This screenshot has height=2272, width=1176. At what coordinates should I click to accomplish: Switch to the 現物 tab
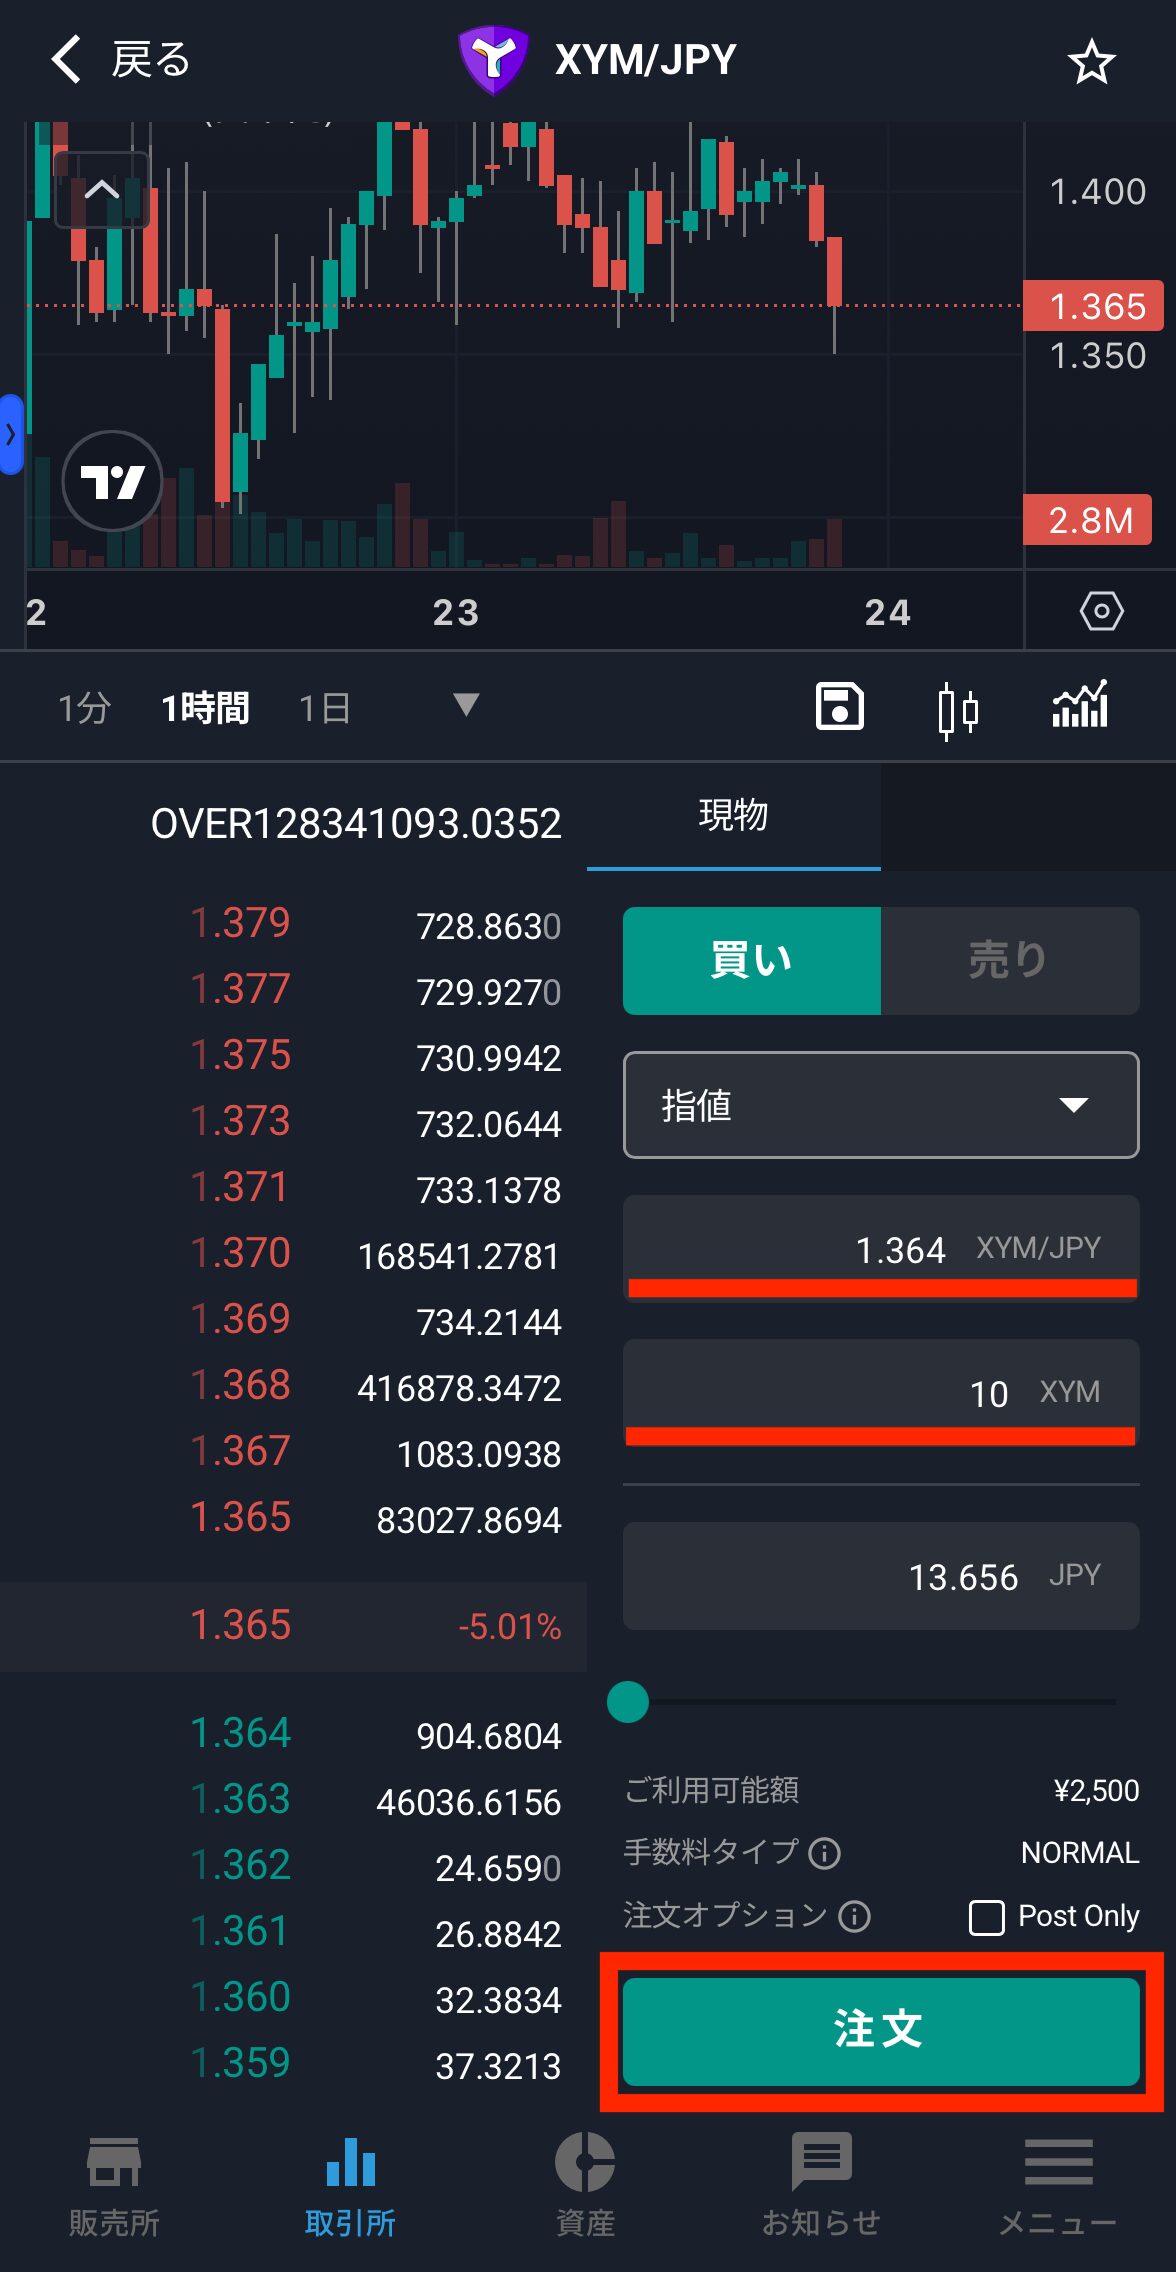click(x=733, y=816)
